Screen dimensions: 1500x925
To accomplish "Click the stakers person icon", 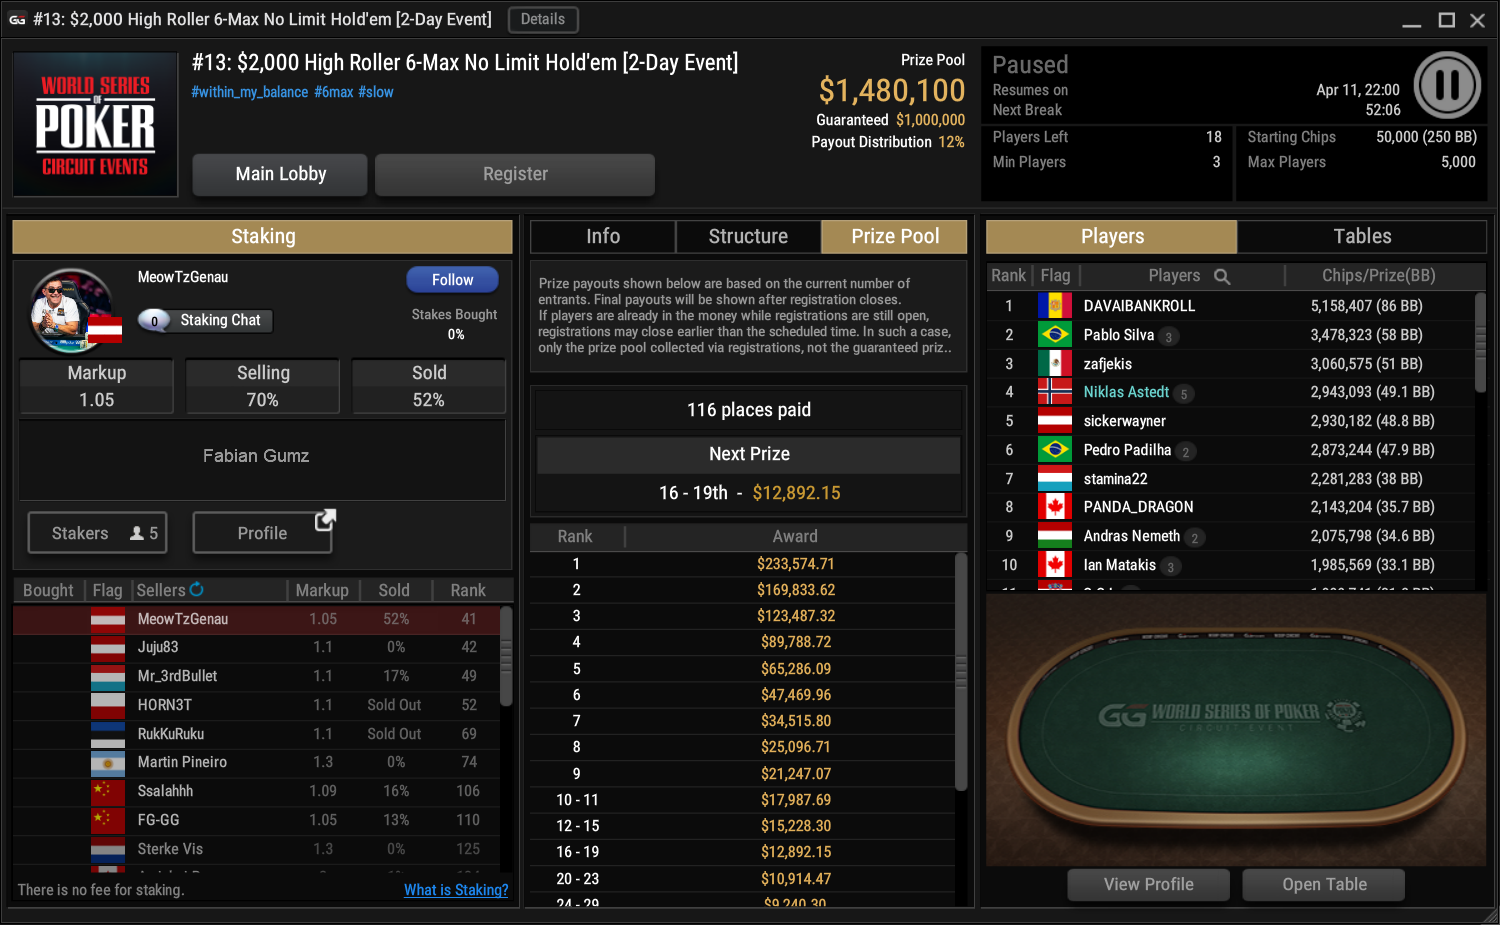I will point(137,534).
